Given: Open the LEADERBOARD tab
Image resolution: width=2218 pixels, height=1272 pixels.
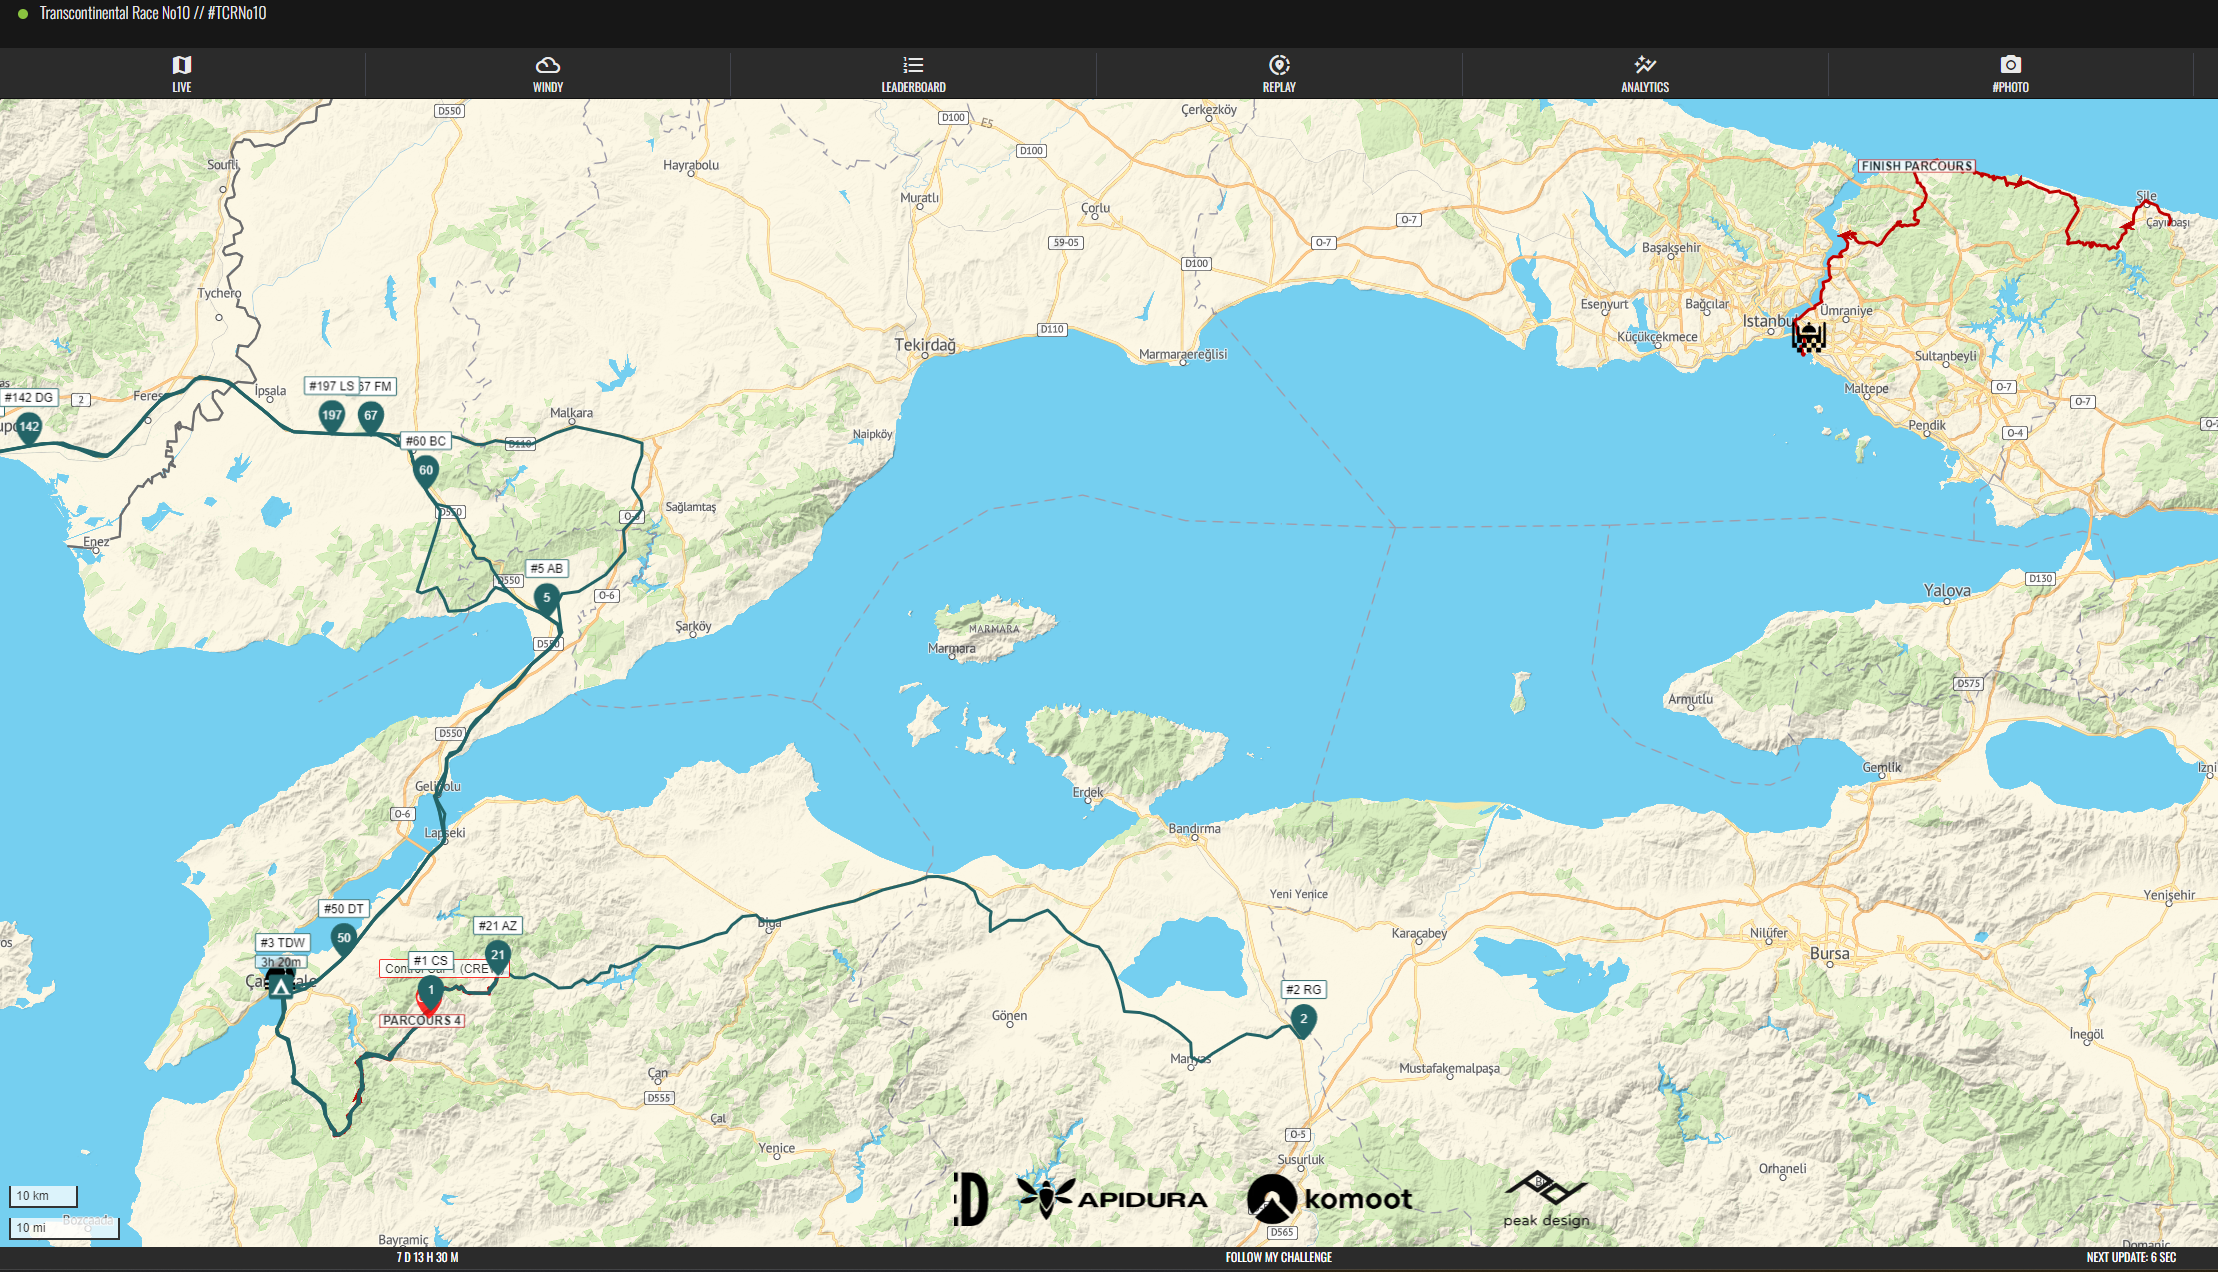Looking at the screenshot, I should [x=913, y=74].
